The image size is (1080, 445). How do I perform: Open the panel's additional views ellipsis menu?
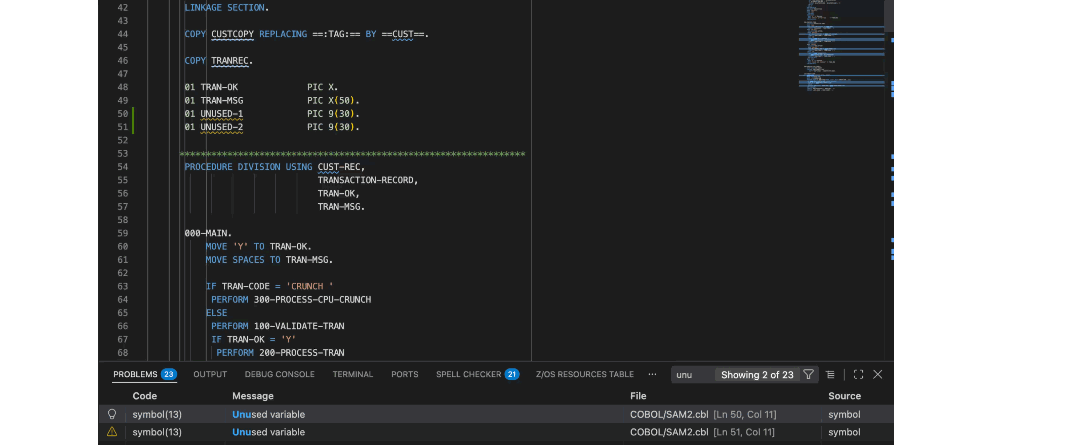point(652,374)
